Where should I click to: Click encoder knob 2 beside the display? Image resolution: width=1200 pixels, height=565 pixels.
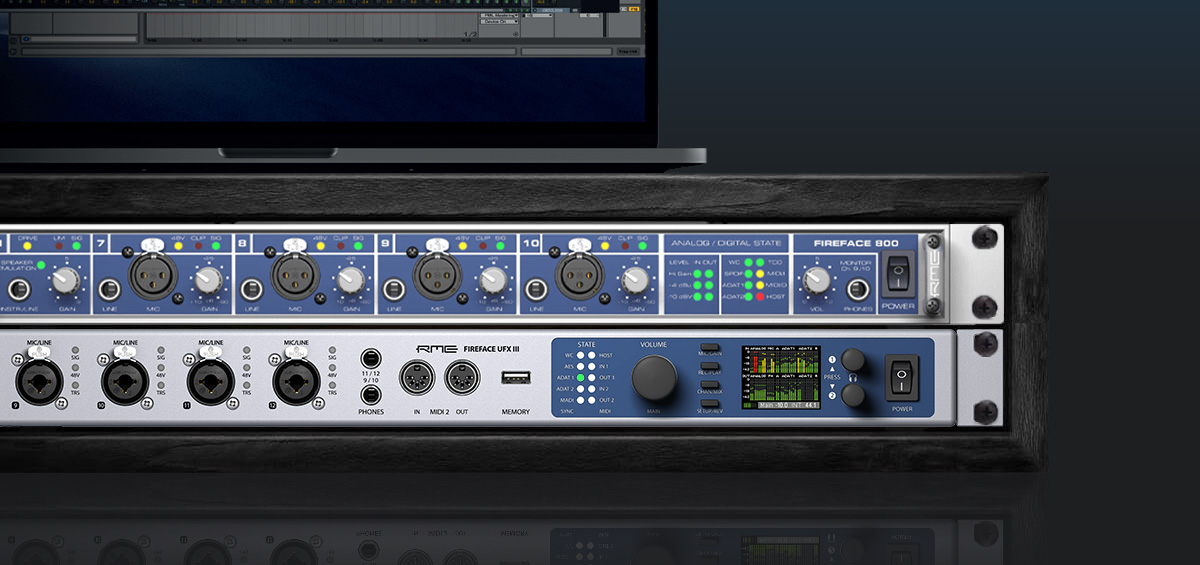click(853, 397)
